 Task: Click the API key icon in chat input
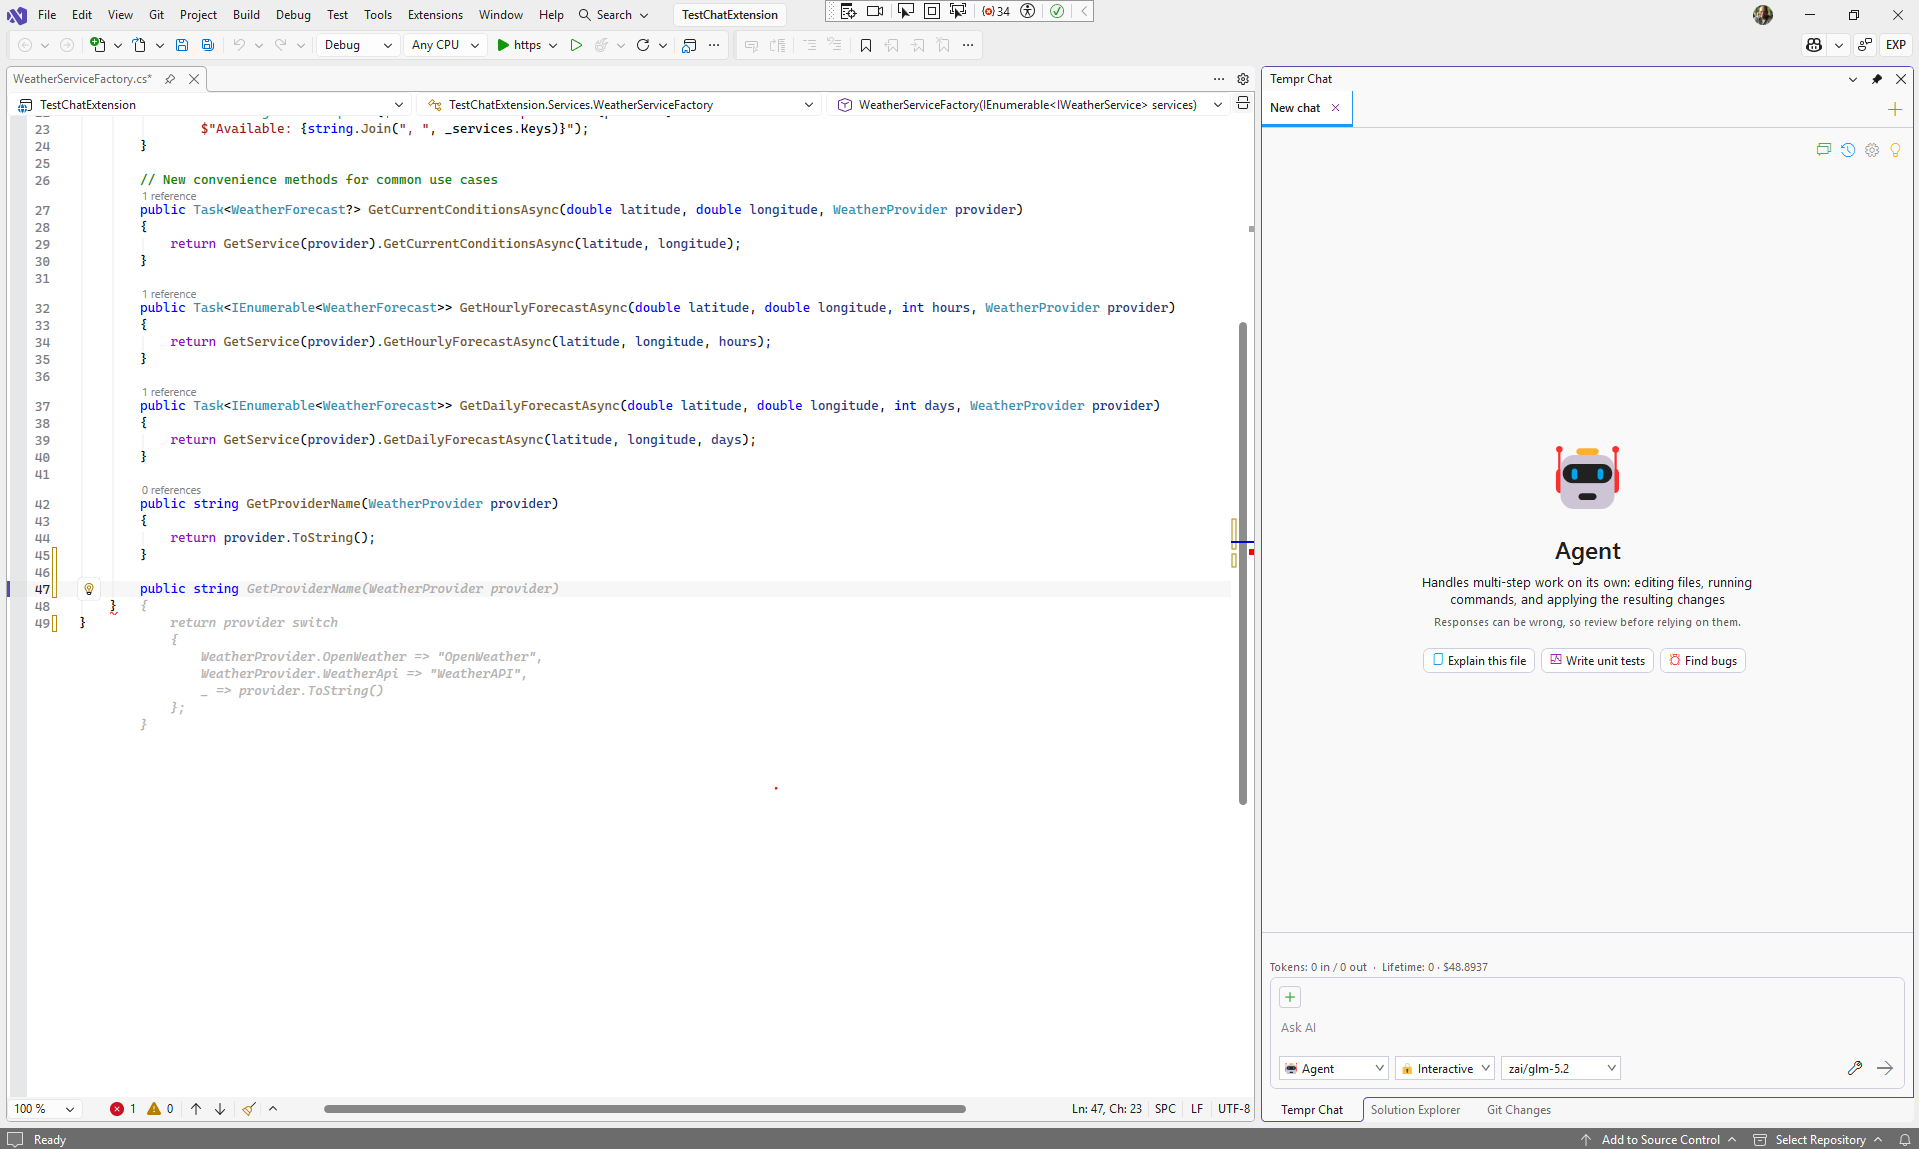[1855, 1068]
